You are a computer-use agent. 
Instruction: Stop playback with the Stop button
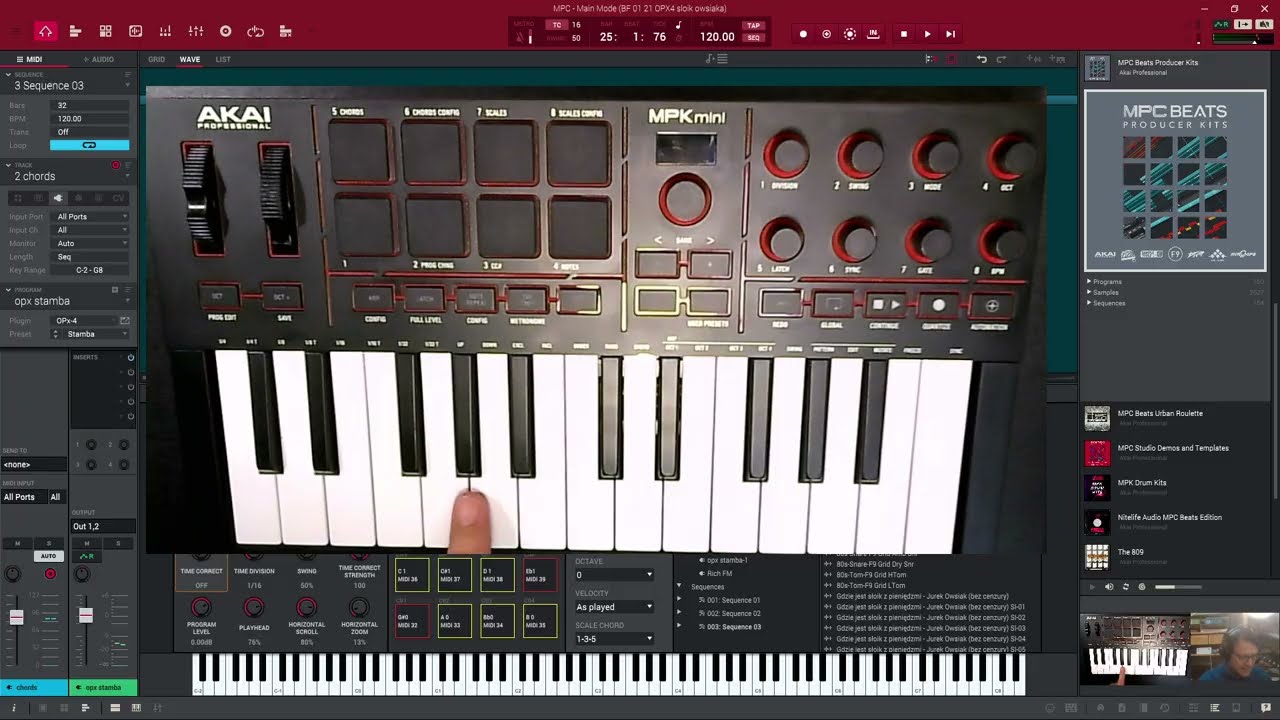tap(904, 34)
